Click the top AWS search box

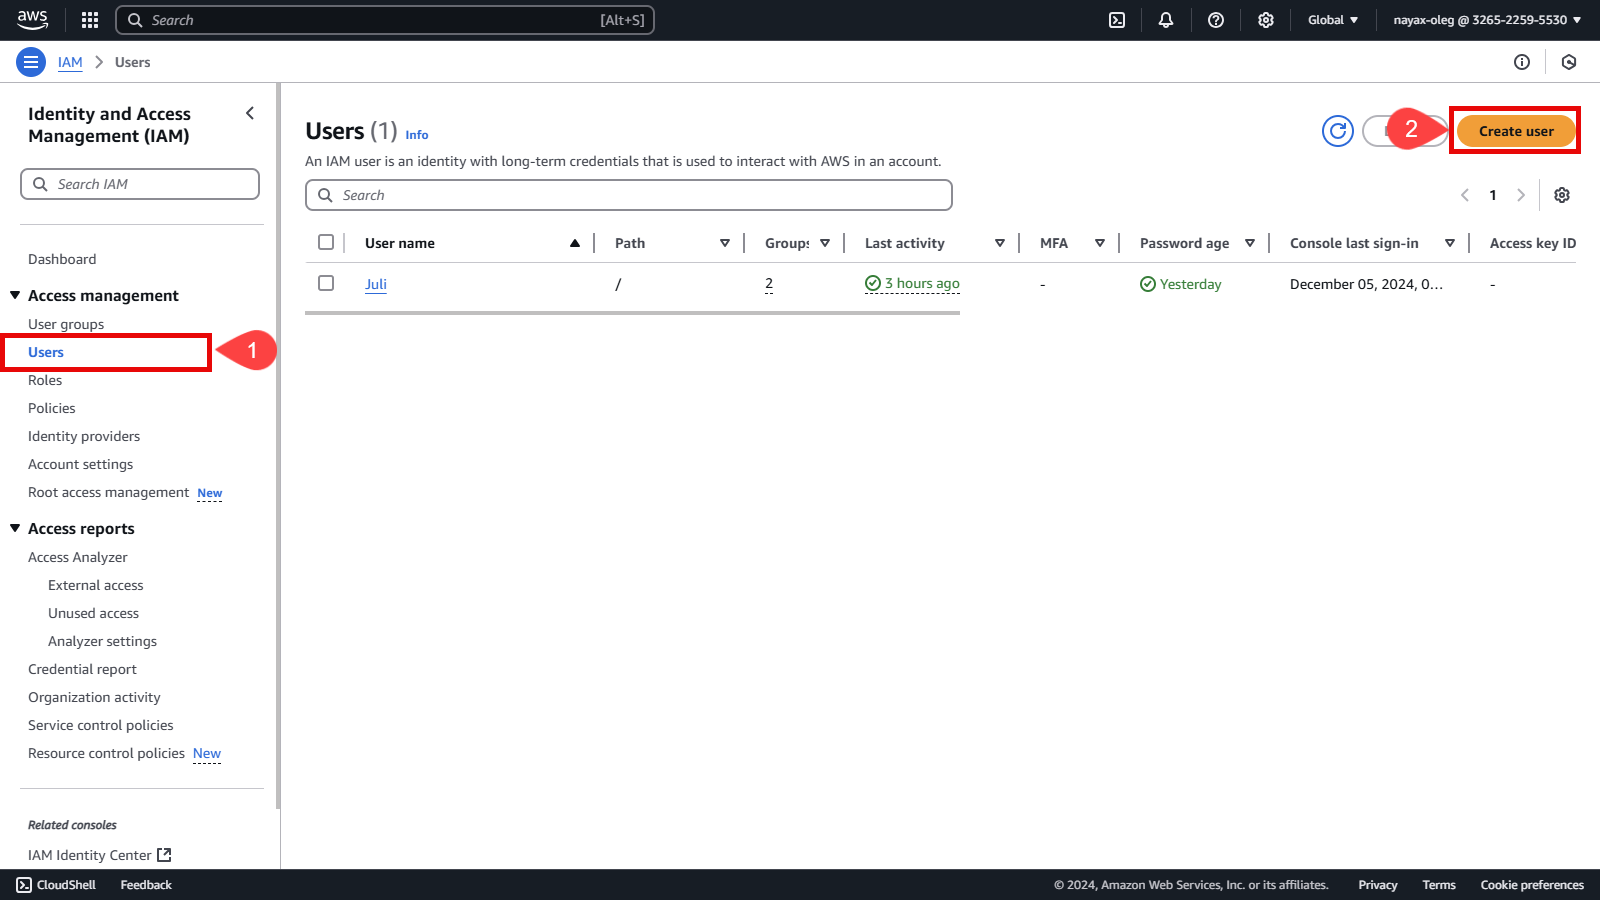tap(385, 20)
